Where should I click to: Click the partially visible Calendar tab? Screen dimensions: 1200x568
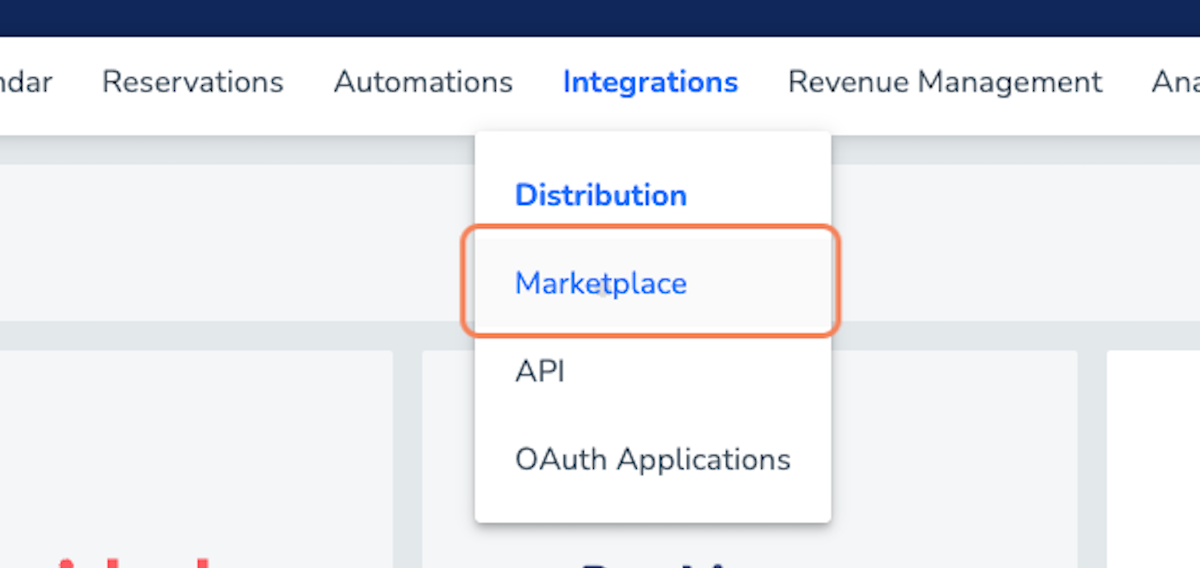[26, 82]
